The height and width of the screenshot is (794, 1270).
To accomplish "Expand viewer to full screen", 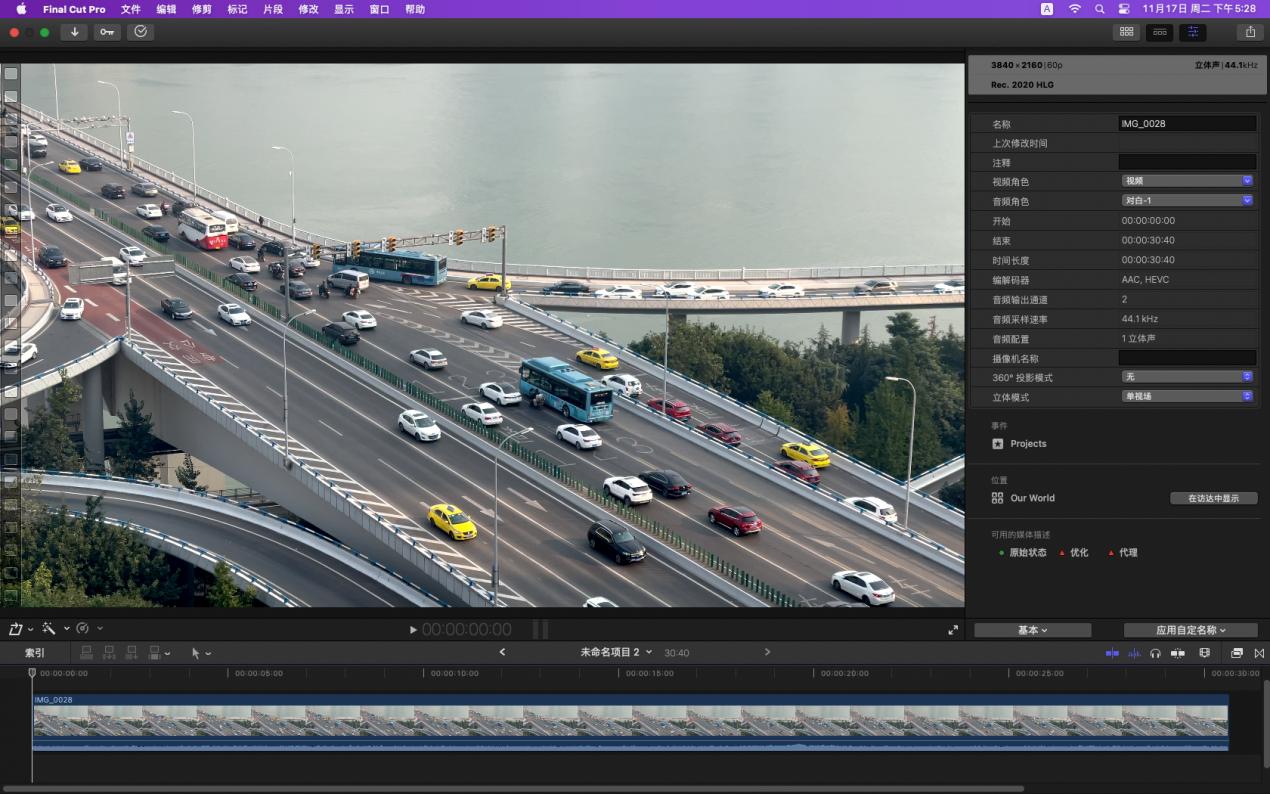I will click(952, 630).
